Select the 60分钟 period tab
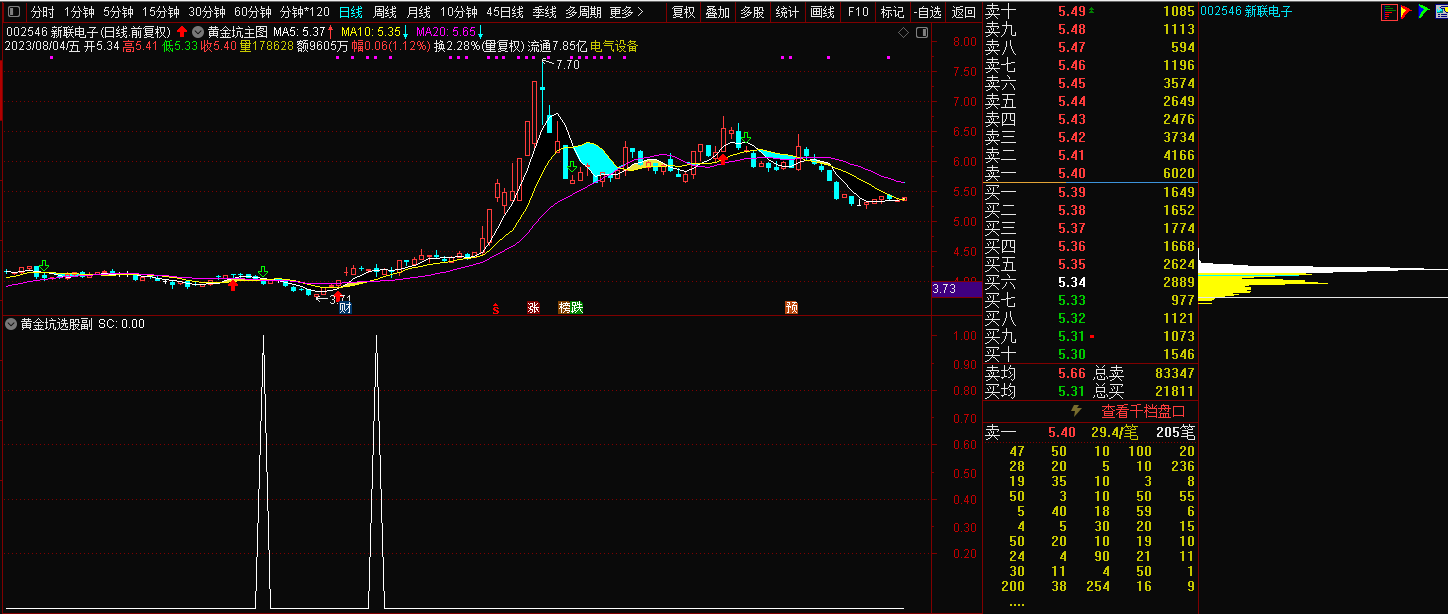This screenshot has width=1448, height=614. tap(253, 13)
